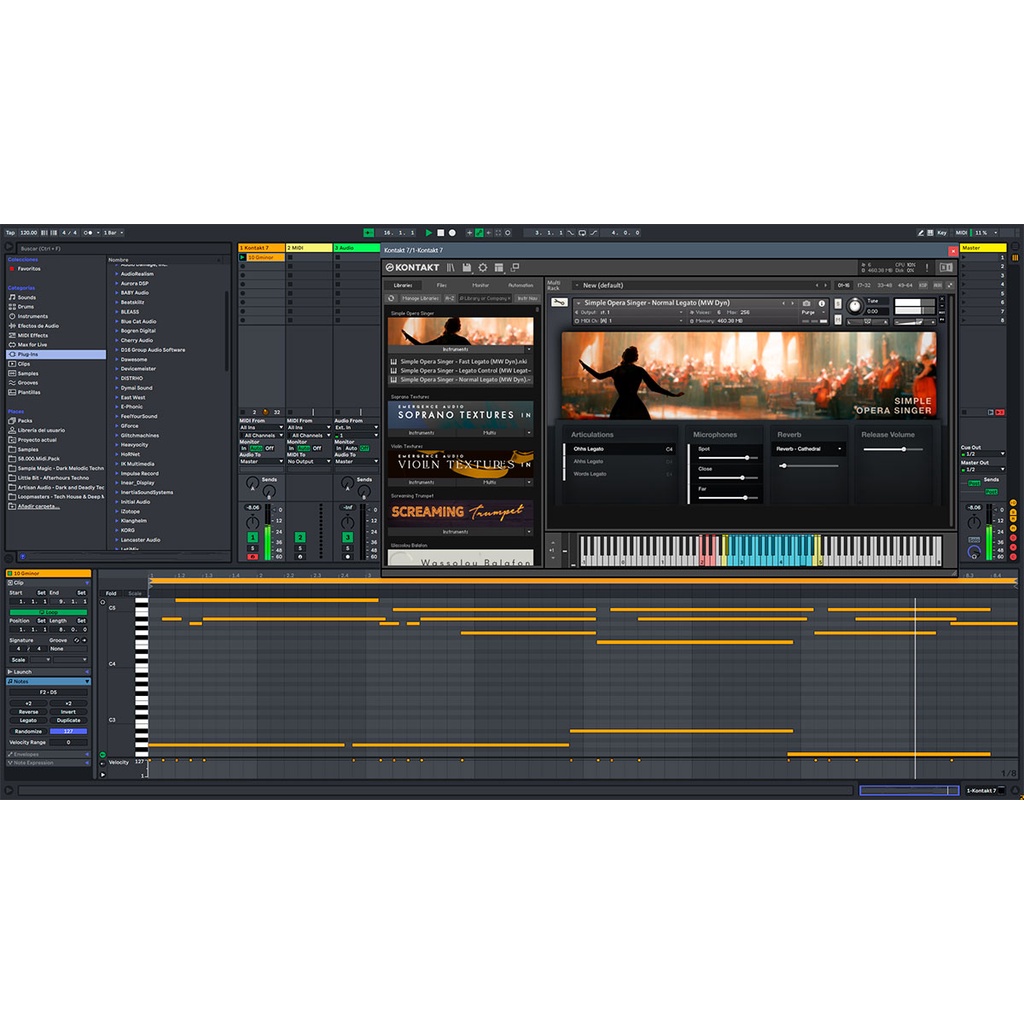Open Kontakt settings gear icon

483,268
